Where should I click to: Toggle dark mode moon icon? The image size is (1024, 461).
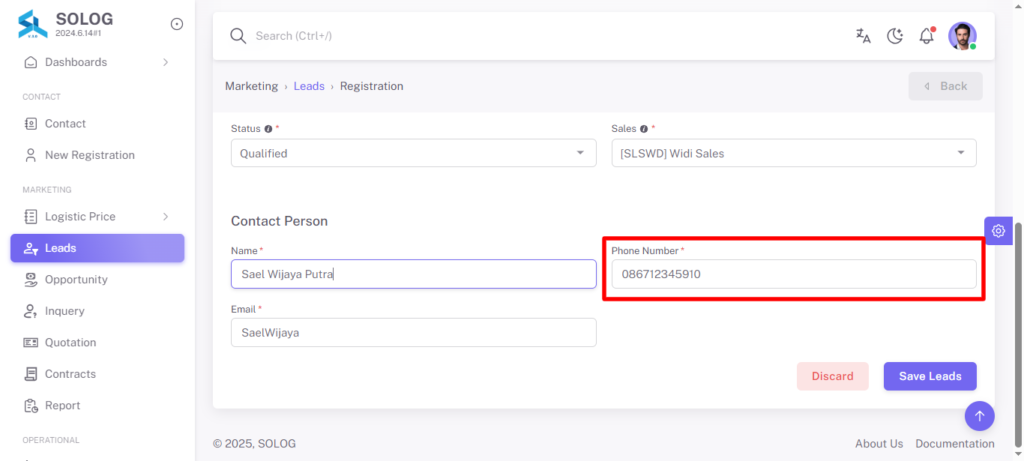[x=895, y=36]
